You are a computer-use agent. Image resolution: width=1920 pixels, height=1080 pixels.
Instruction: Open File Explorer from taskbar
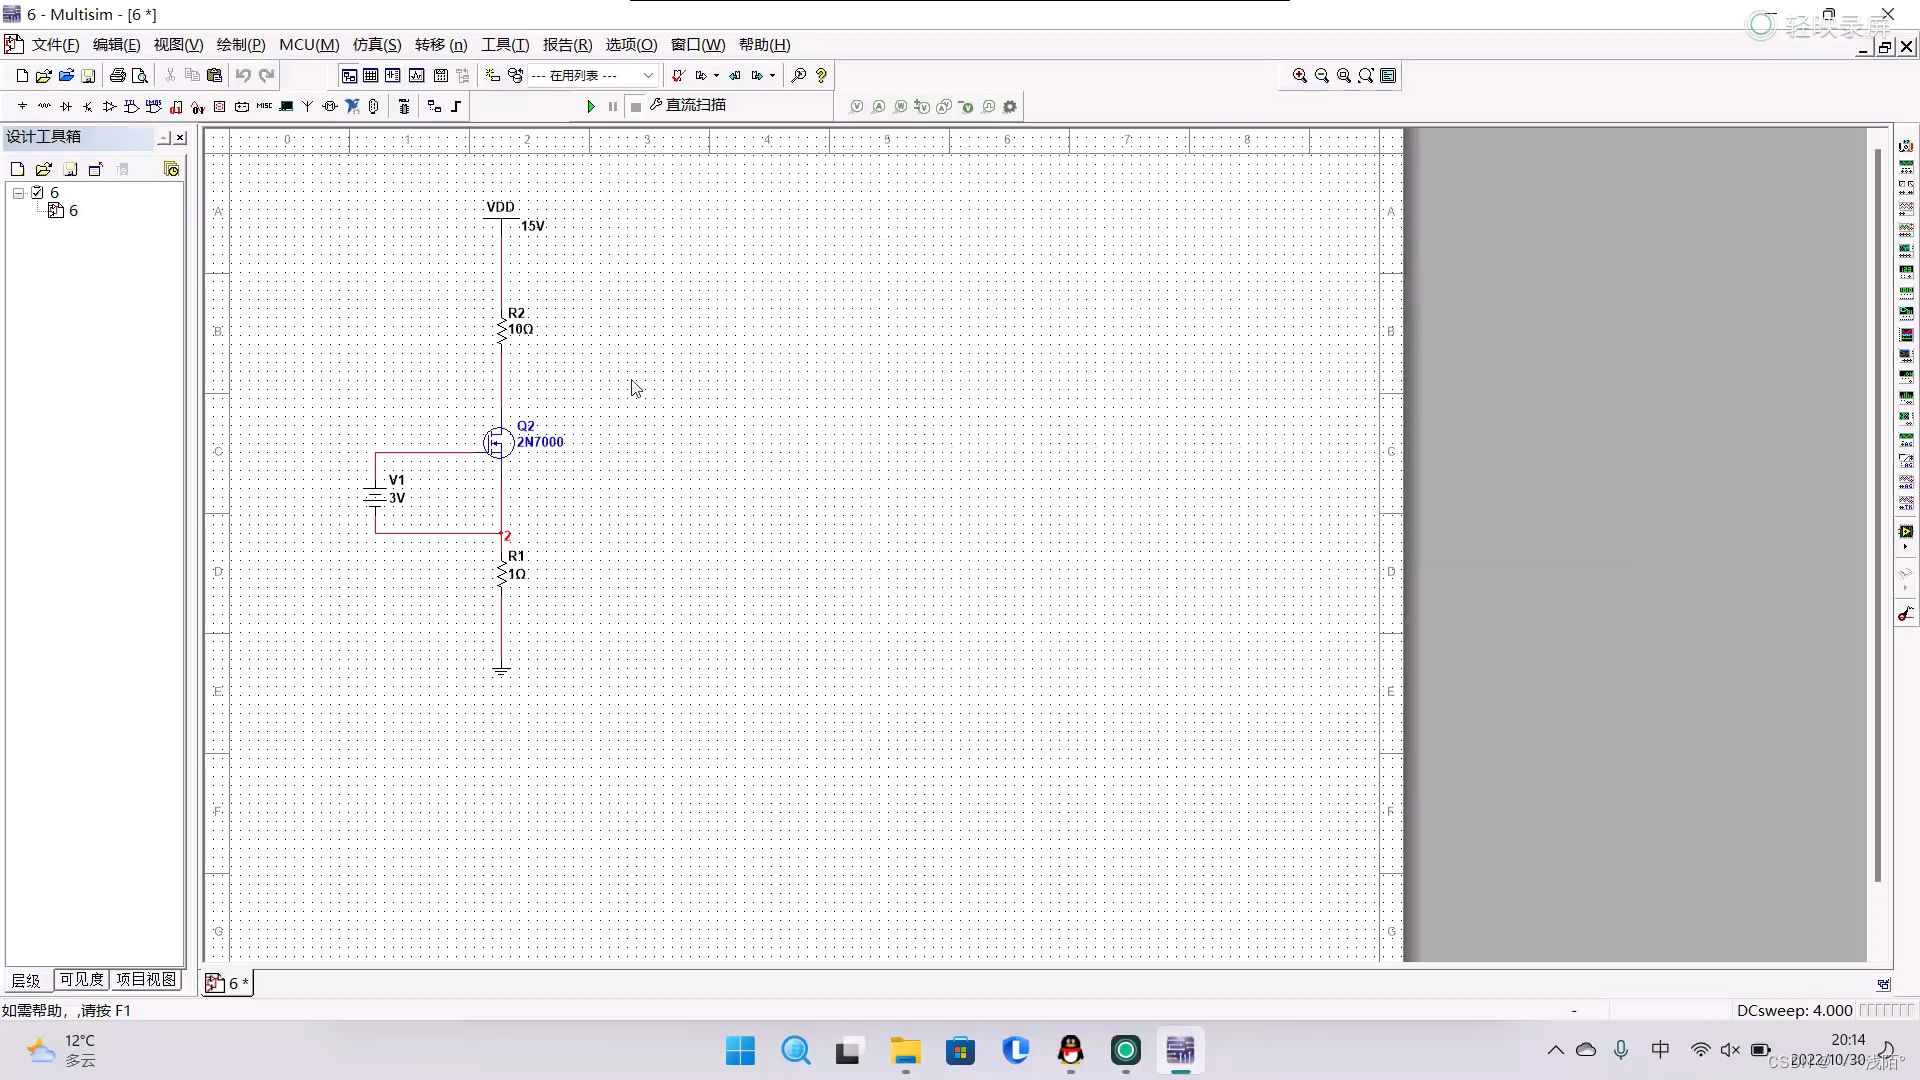pos(905,1051)
